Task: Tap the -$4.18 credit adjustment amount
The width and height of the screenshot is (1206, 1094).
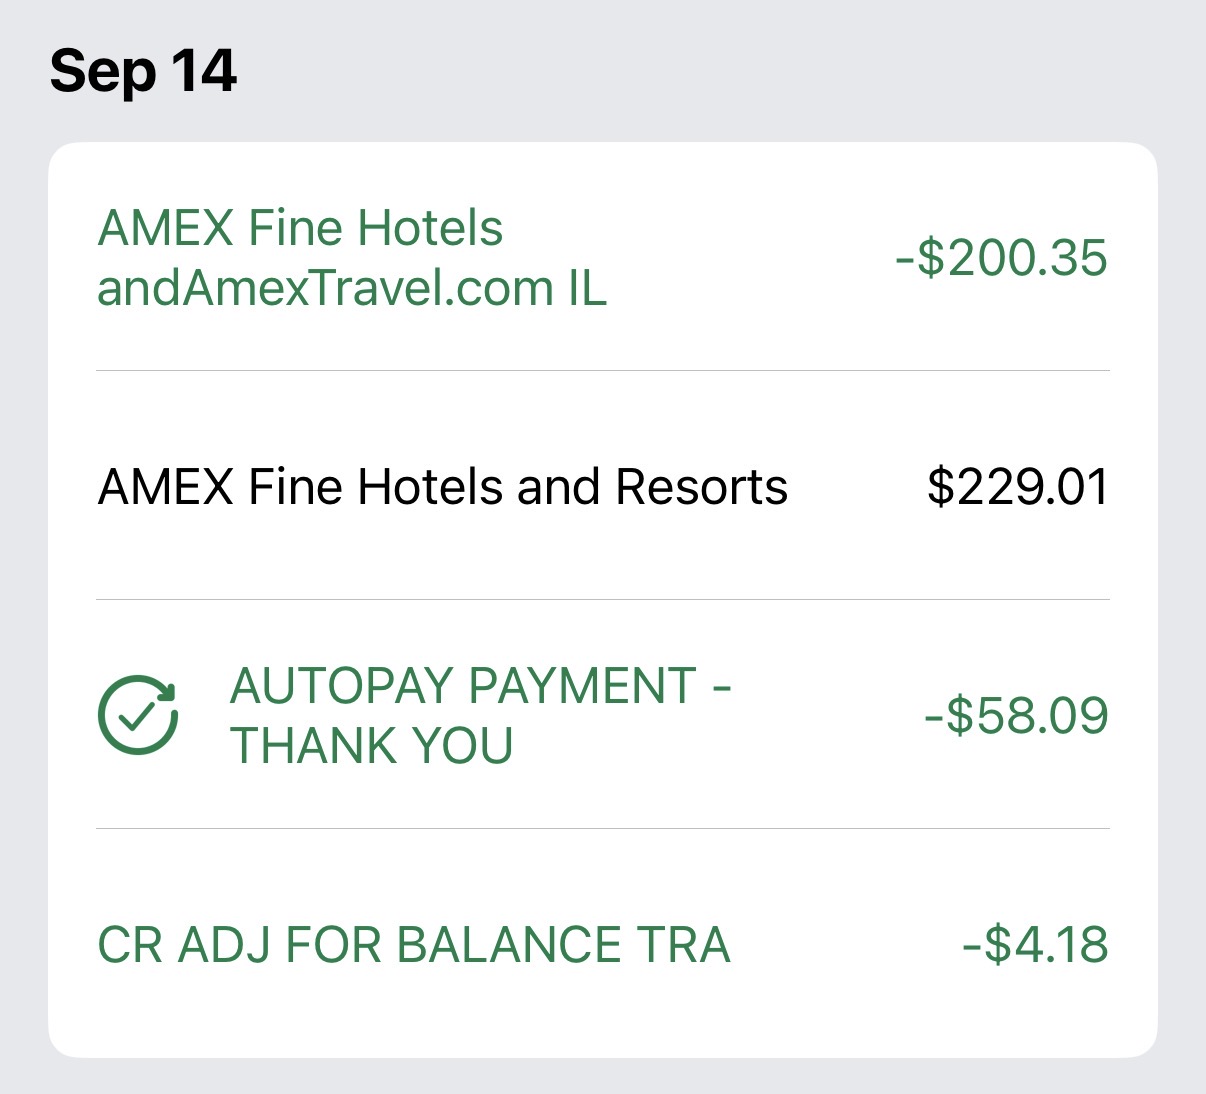Action: [x=1035, y=945]
